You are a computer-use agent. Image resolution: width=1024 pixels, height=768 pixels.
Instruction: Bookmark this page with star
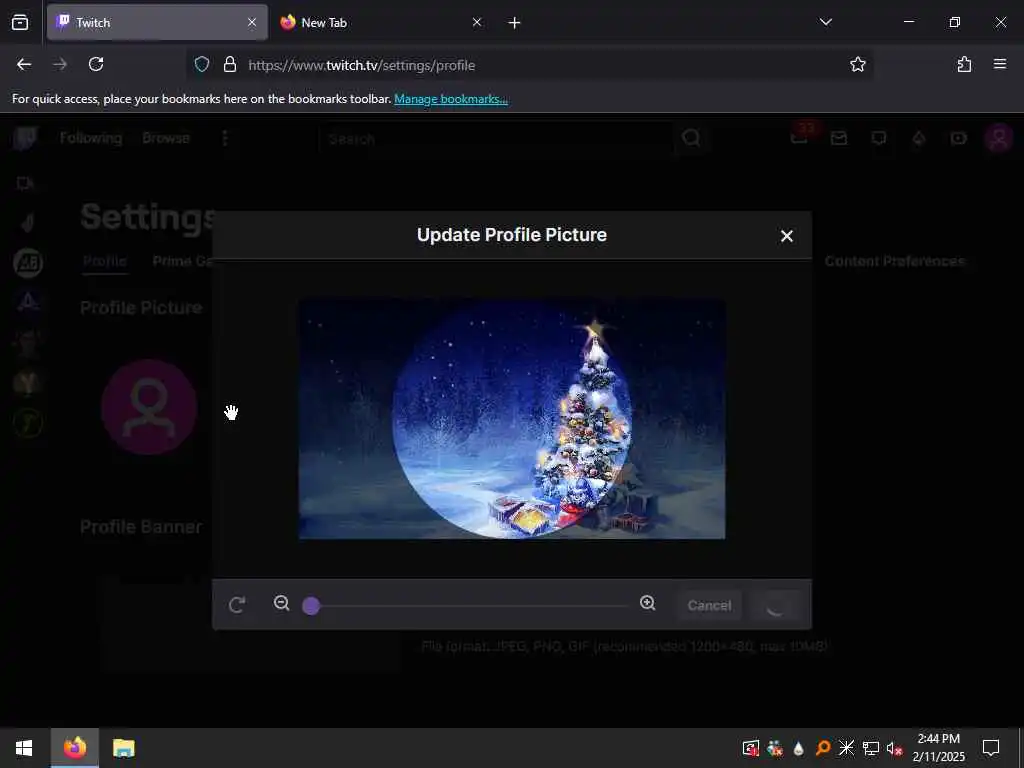pos(857,64)
